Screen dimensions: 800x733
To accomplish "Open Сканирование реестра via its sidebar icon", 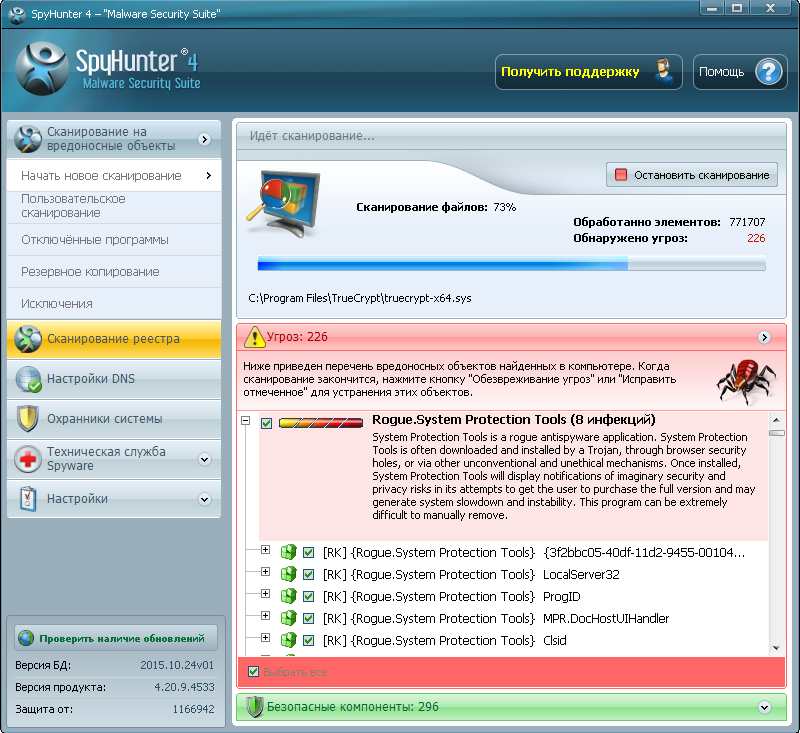I will pos(28,339).
